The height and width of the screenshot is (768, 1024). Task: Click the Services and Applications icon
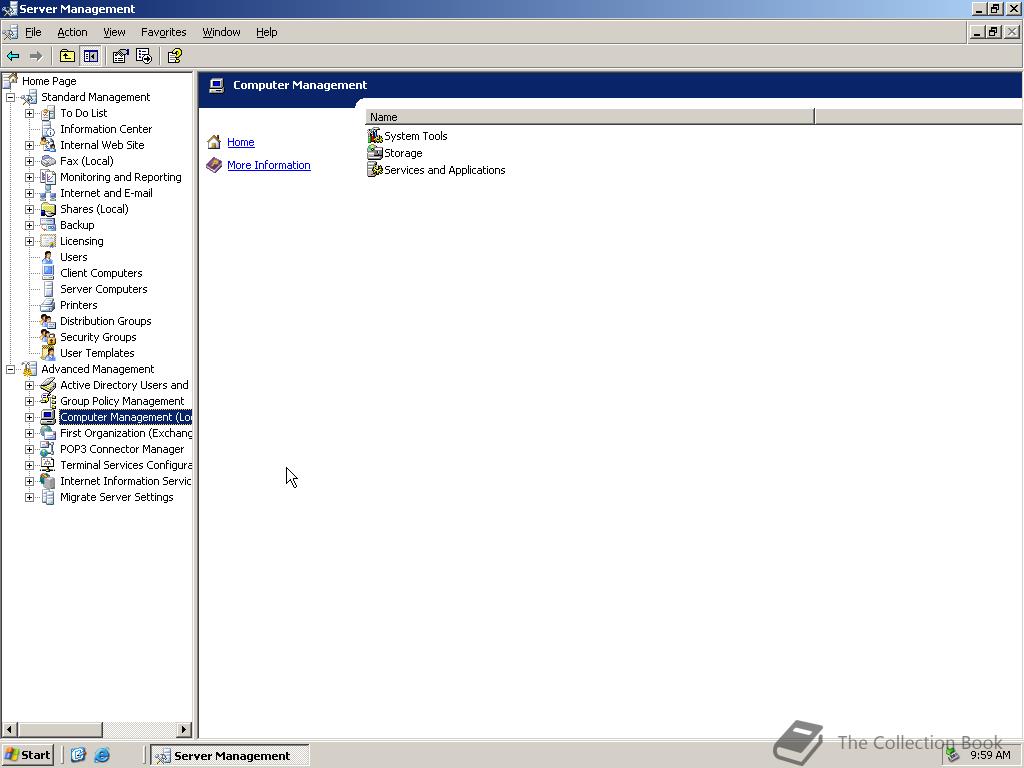click(x=375, y=170)
